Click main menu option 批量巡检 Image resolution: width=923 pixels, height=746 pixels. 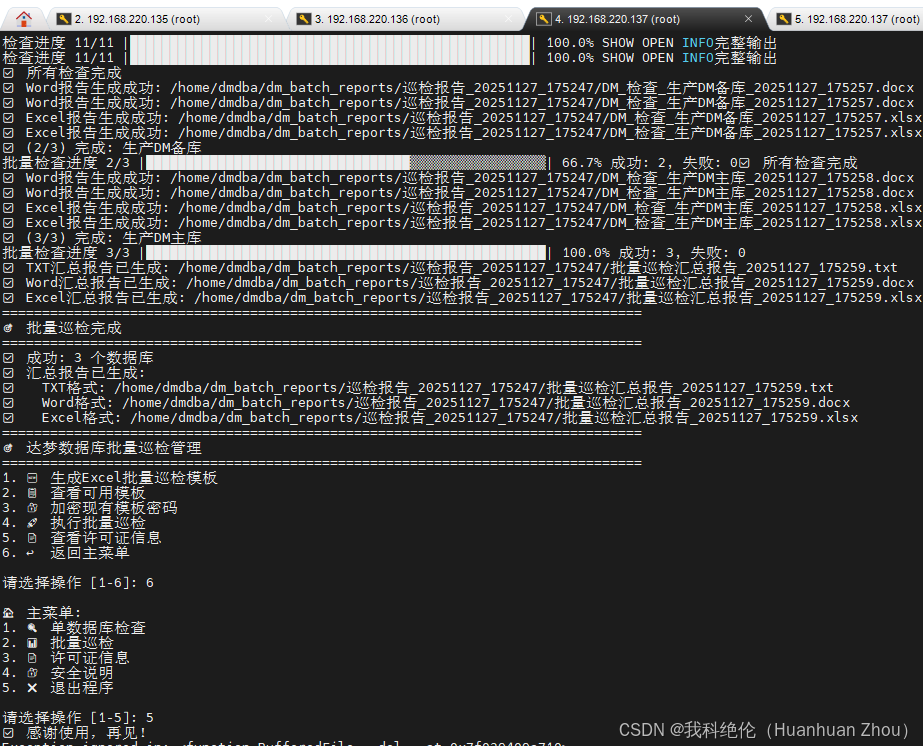[x=82, y=643]
